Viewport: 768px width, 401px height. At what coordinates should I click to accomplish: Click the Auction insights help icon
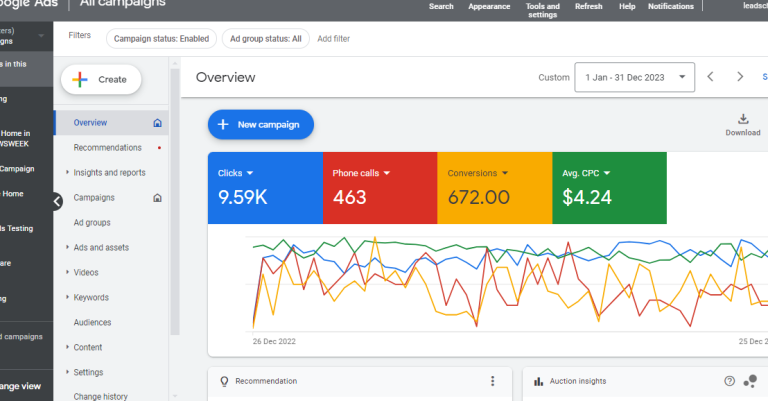pyautogui.click(x=729, y=381)
